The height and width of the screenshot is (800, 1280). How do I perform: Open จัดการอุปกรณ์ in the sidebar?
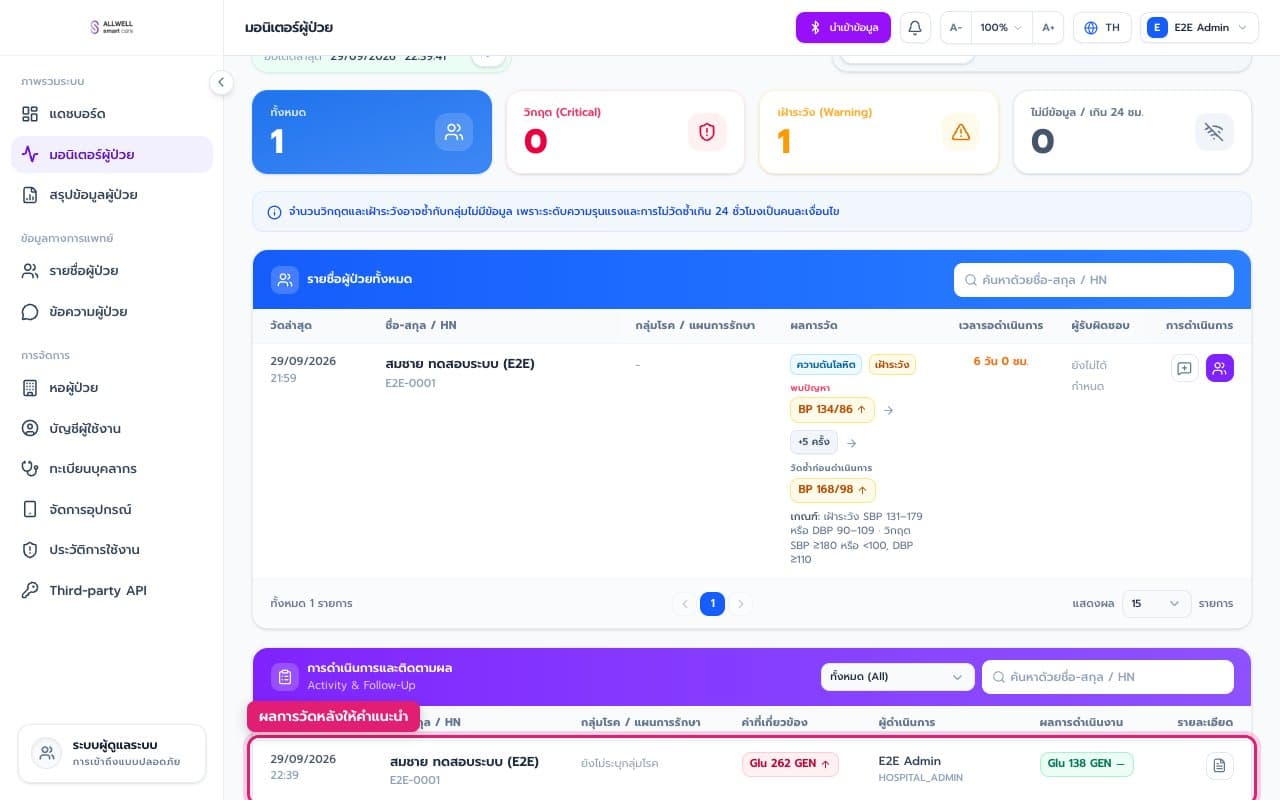pyautogui.click(x=112, y=510)
